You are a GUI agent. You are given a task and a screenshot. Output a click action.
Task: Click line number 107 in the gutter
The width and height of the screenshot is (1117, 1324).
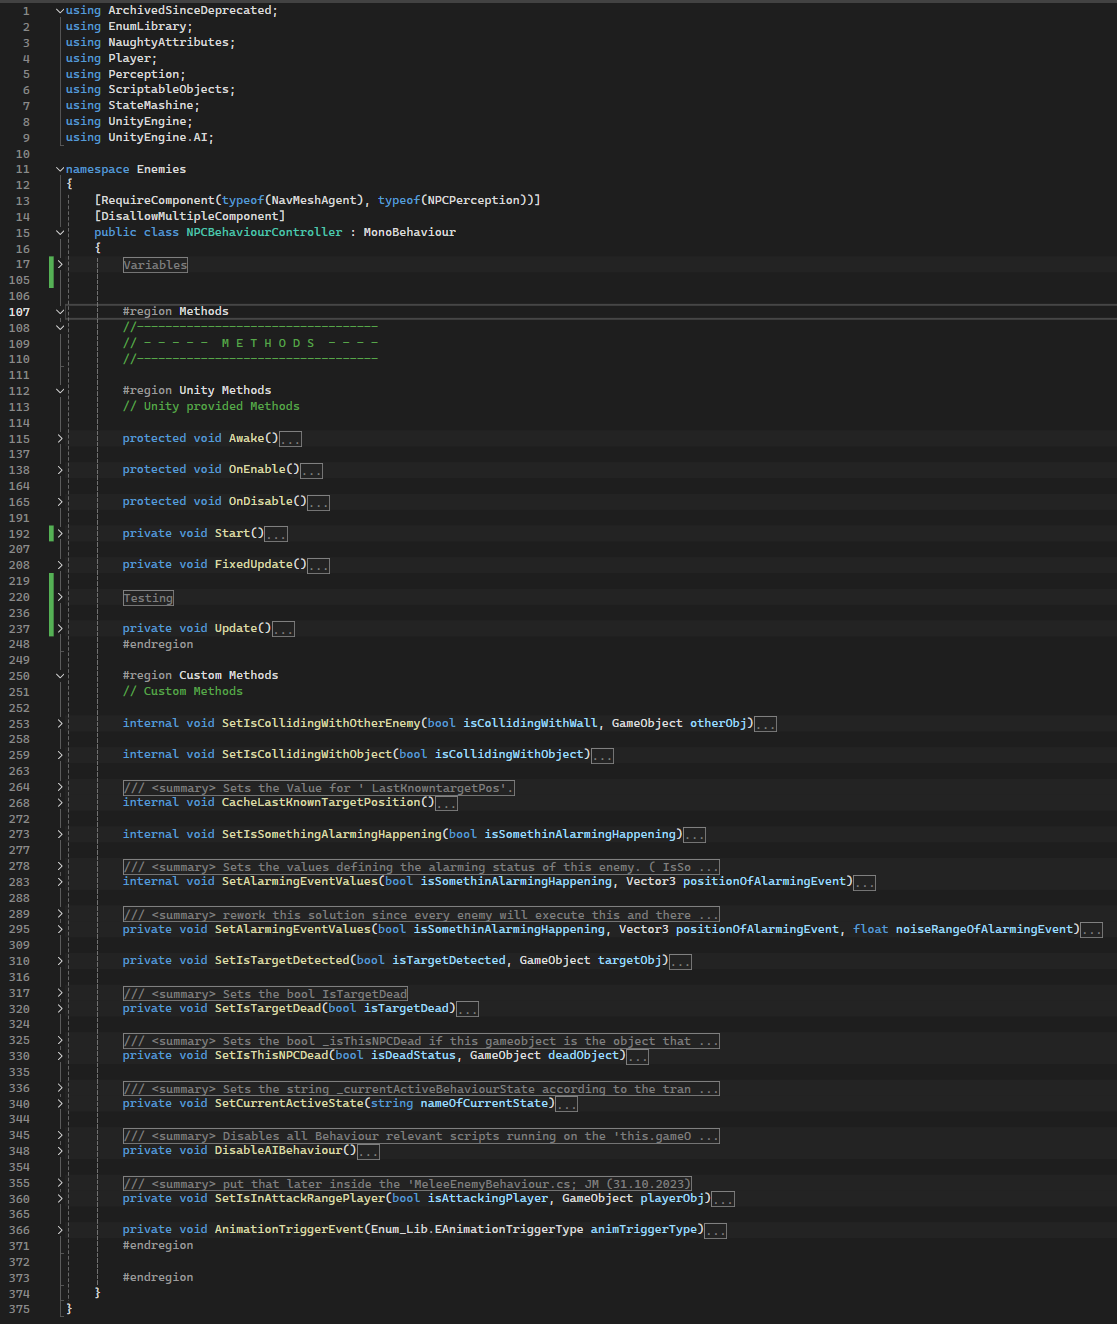tap(20, 312)
